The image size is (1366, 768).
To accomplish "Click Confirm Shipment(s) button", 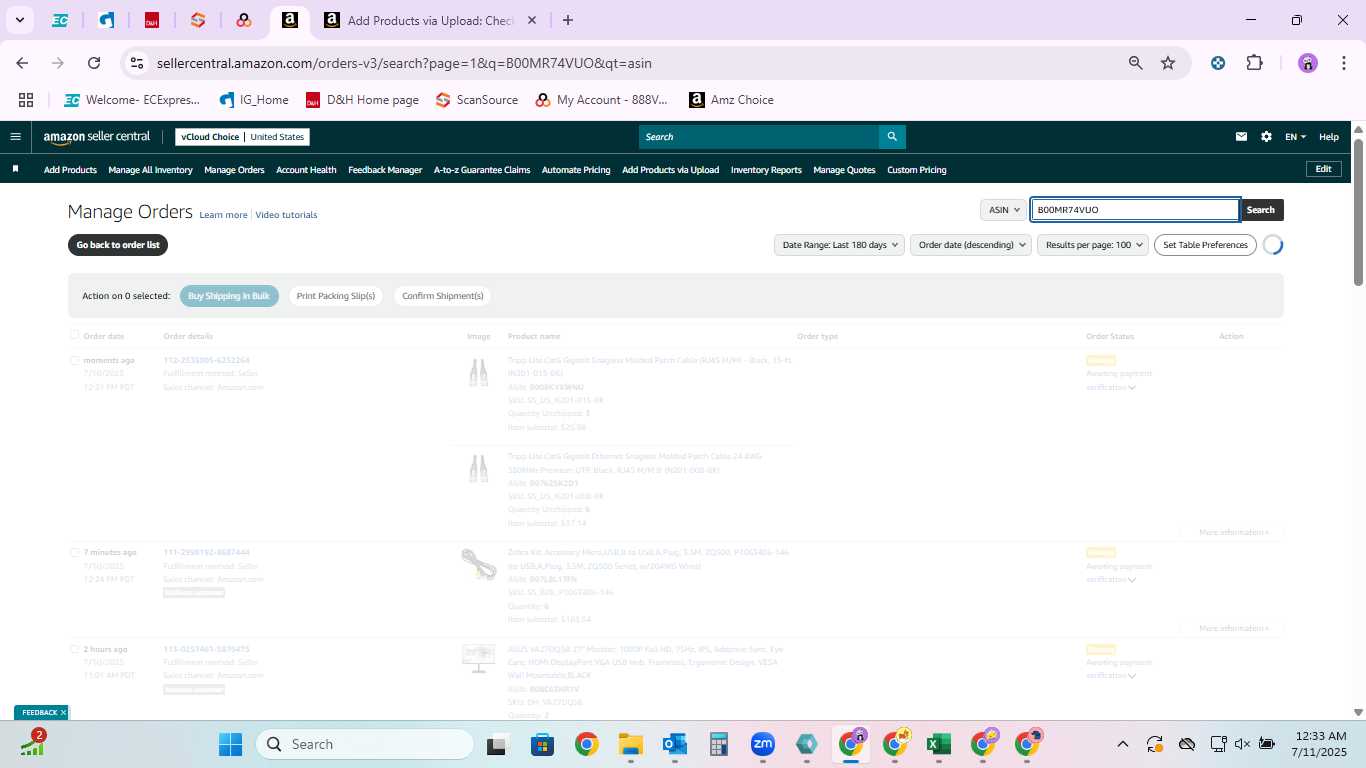I will tap(442, 296).
